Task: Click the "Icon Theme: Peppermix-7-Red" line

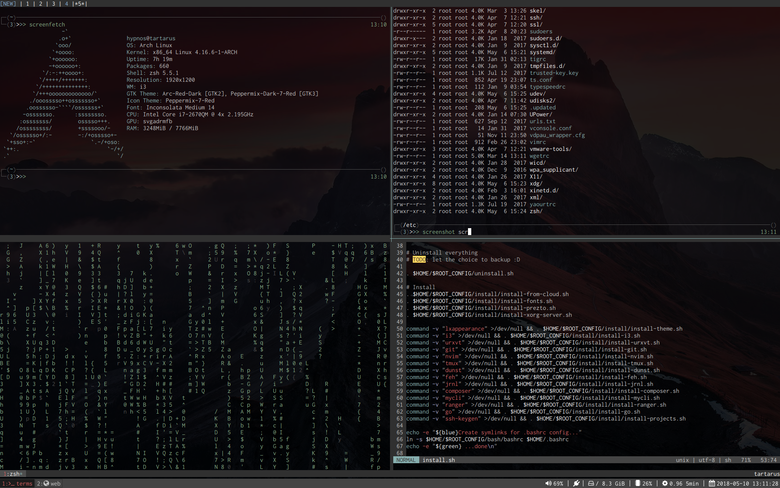Action: pos(171,100)
